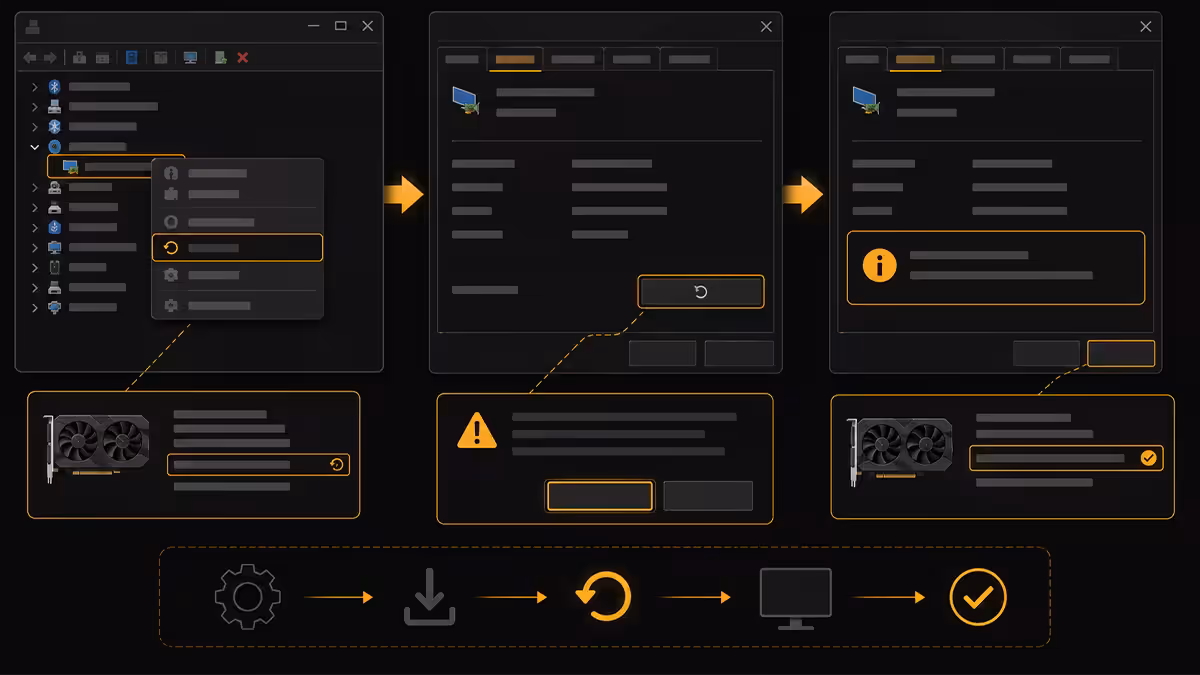Click the forward arrow in the left window toolbar
1200x675 pixels.
coord(50,57)
